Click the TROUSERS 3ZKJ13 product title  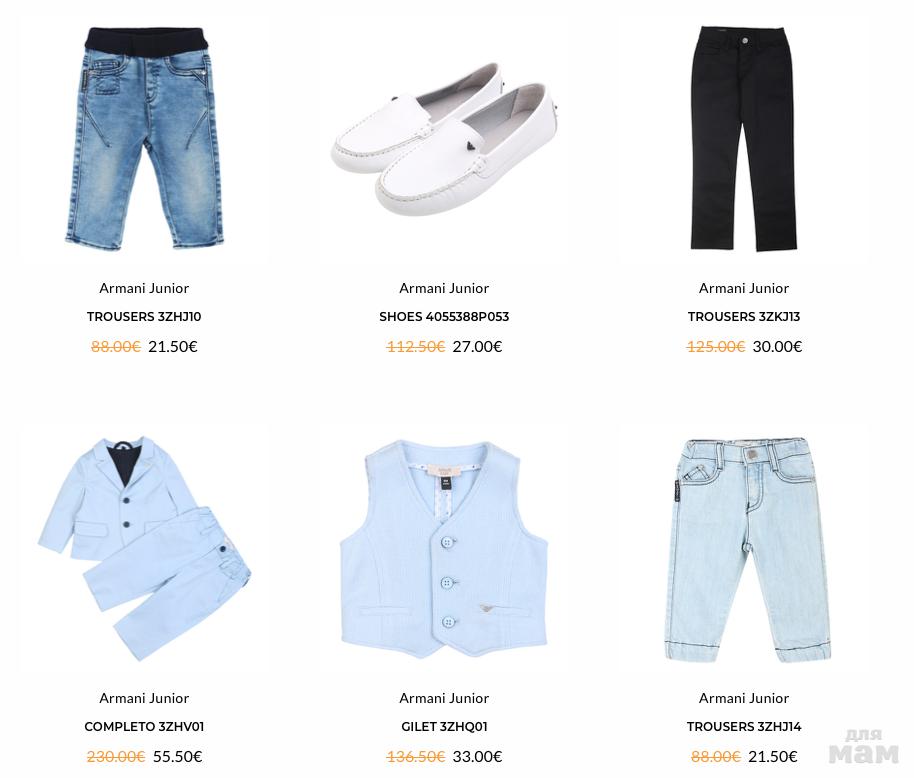click(744, 316)
